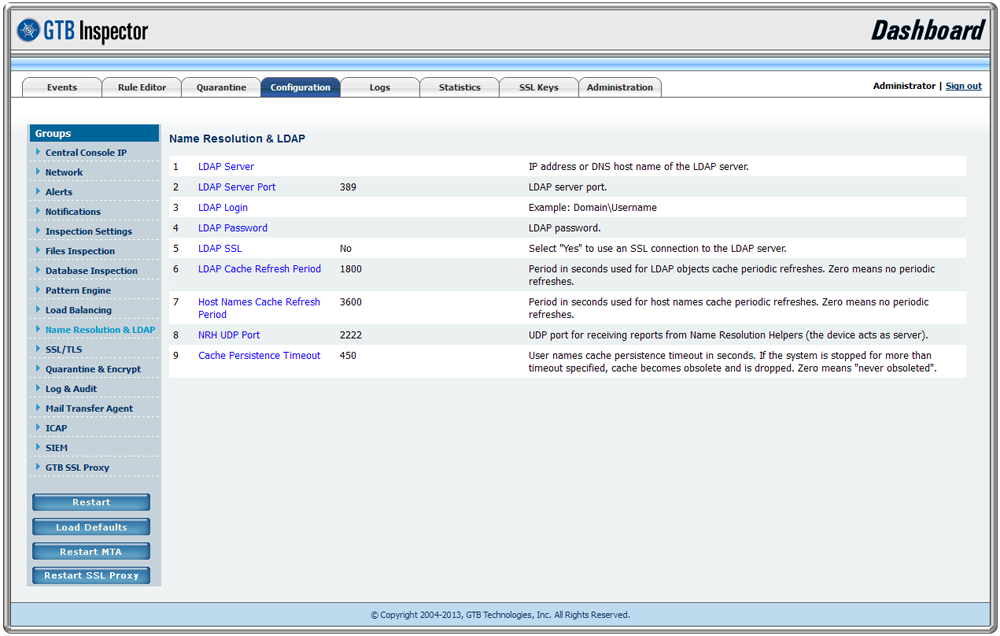Select the Name Resolution & LDAP group
The image size is (1000, 636).
tap(100, 330)
